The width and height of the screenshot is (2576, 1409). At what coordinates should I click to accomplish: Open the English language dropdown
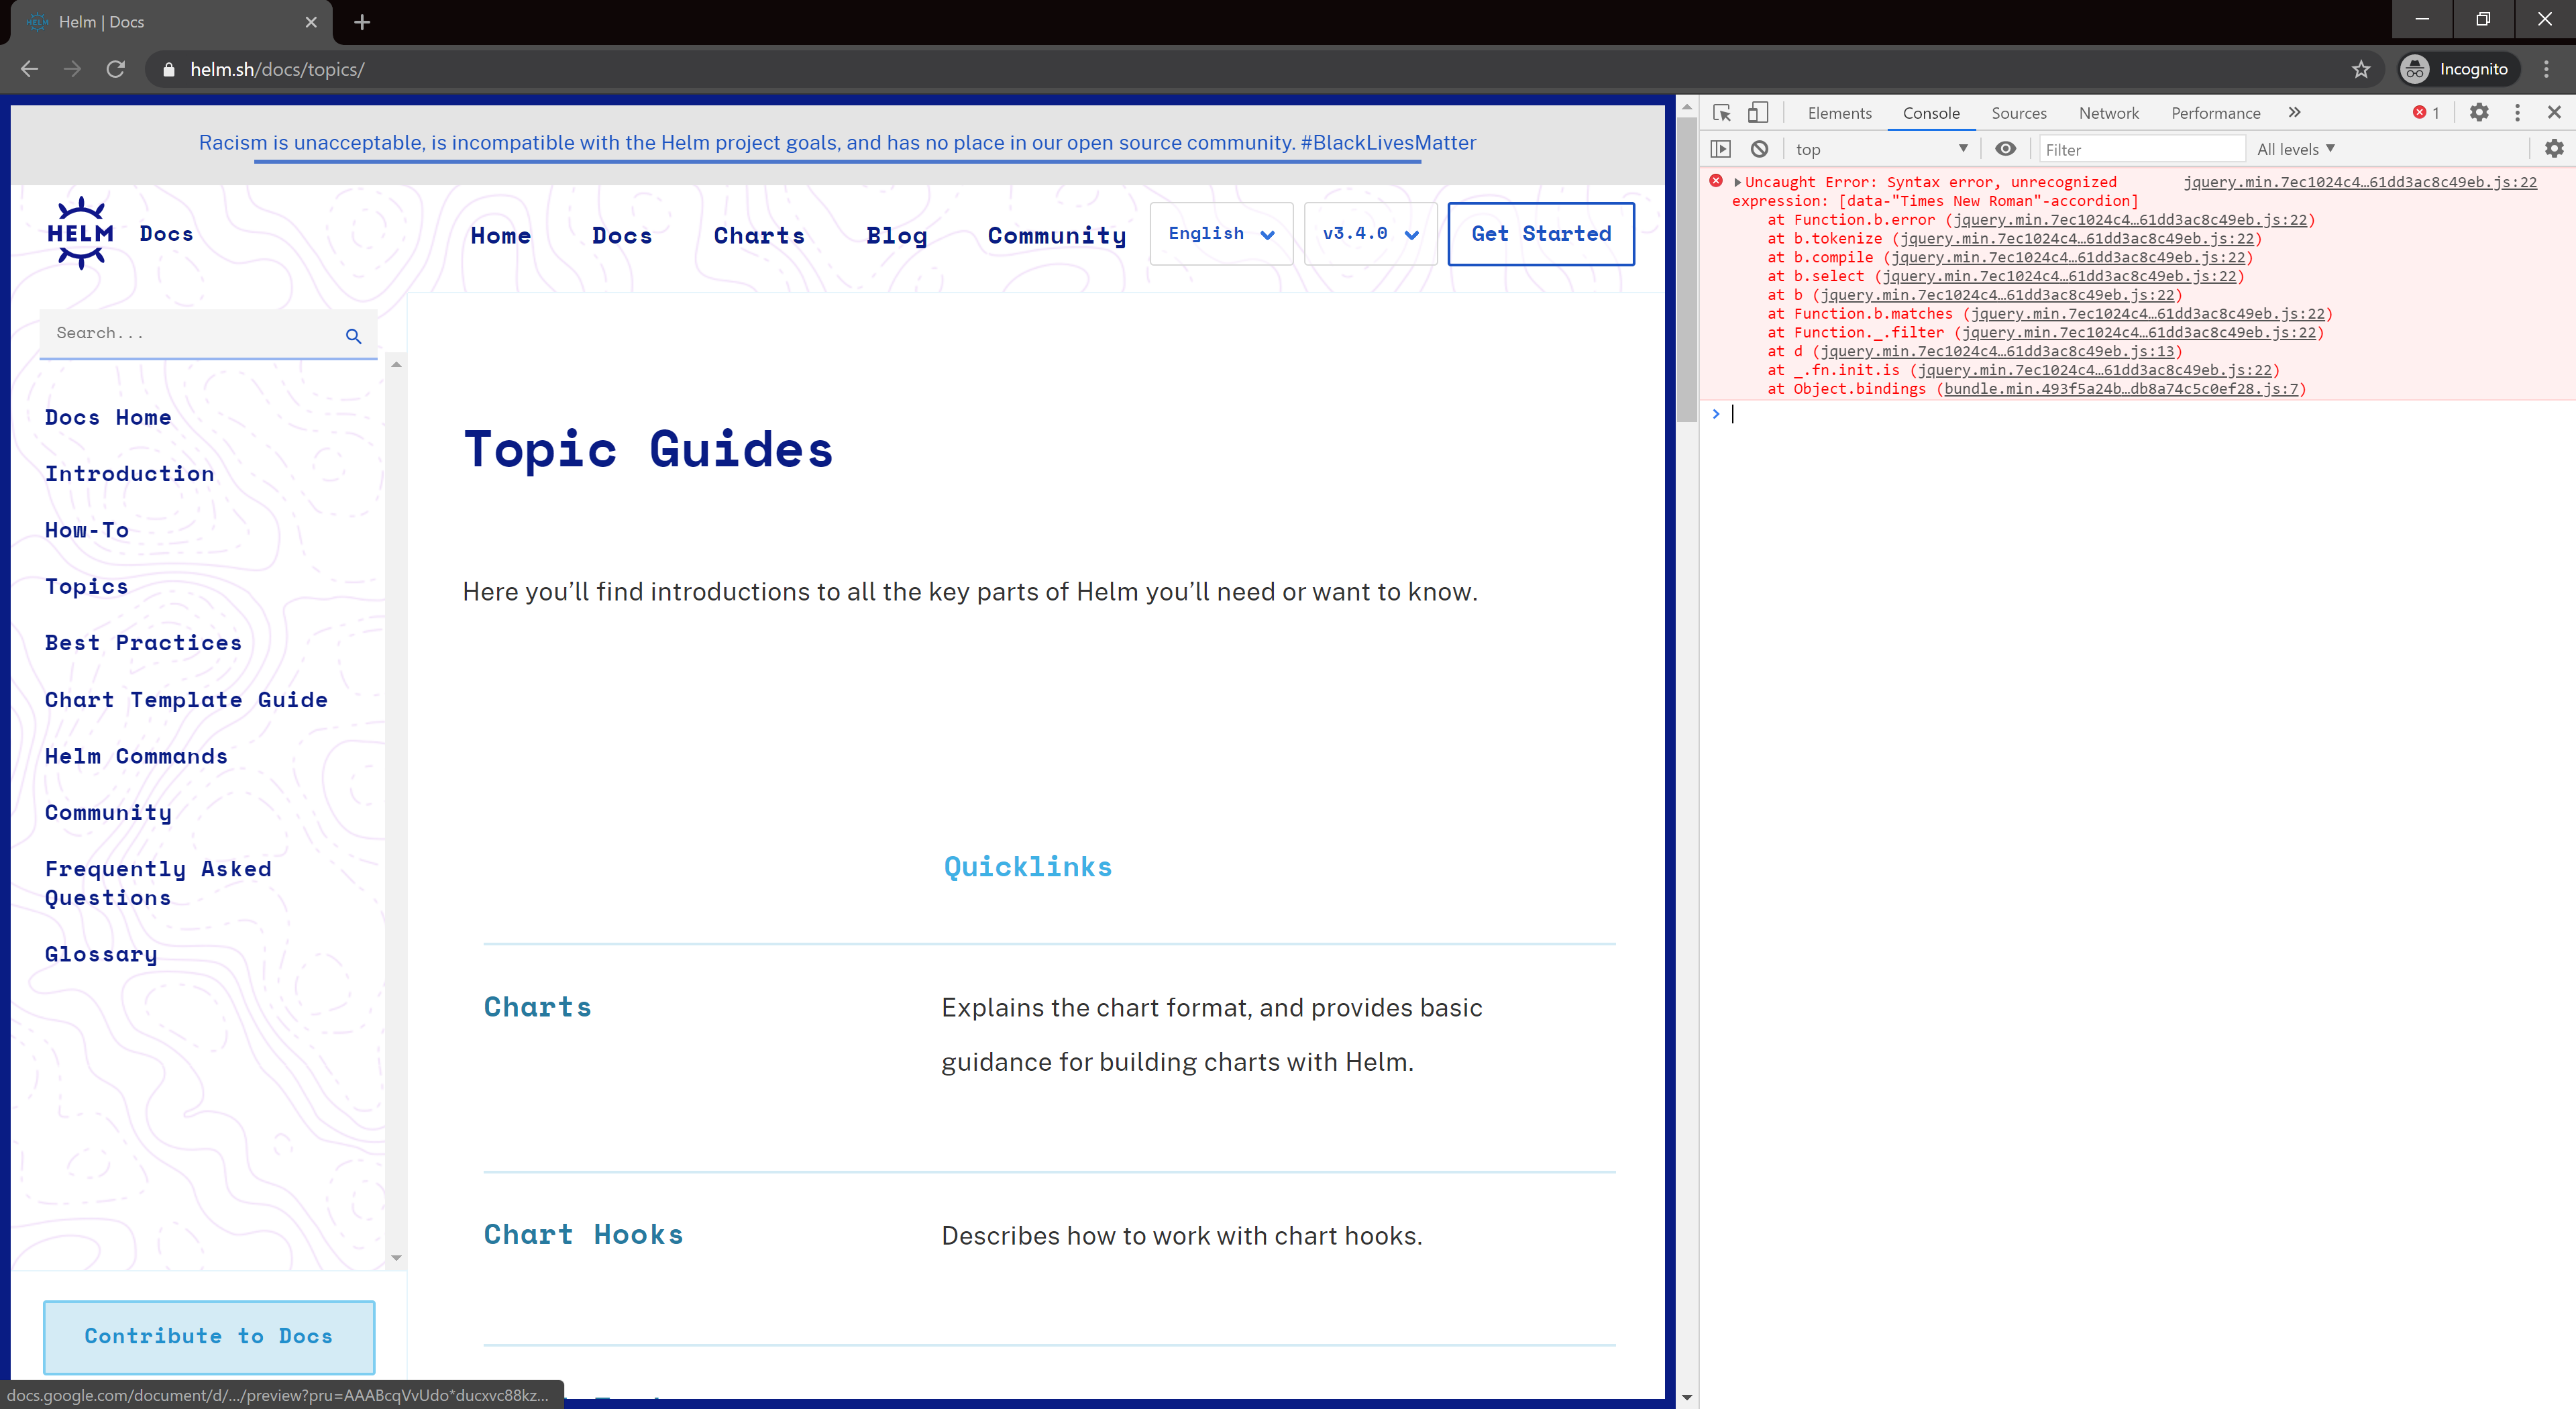coord(1221,234)
